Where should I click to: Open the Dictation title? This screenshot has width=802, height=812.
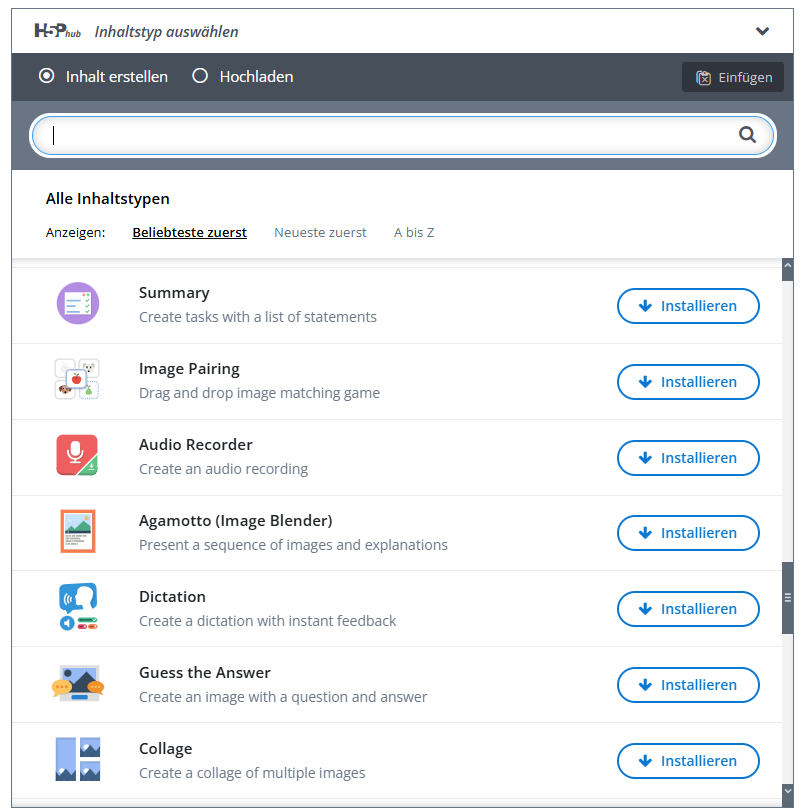[x=172, y=597]
